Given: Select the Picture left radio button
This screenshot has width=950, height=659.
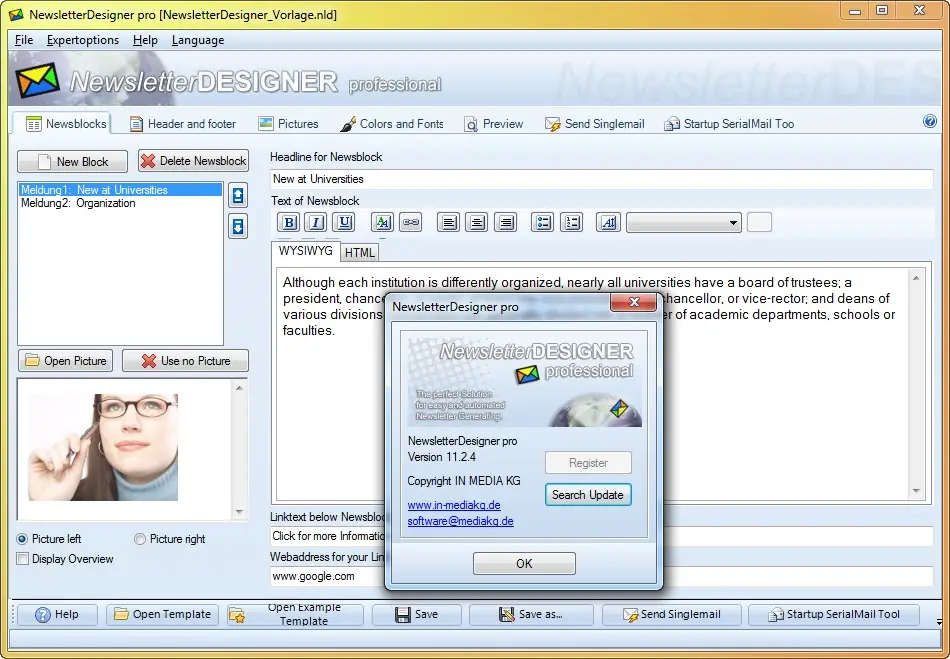Looking at the screenshot, I should [x=22, y=538].
